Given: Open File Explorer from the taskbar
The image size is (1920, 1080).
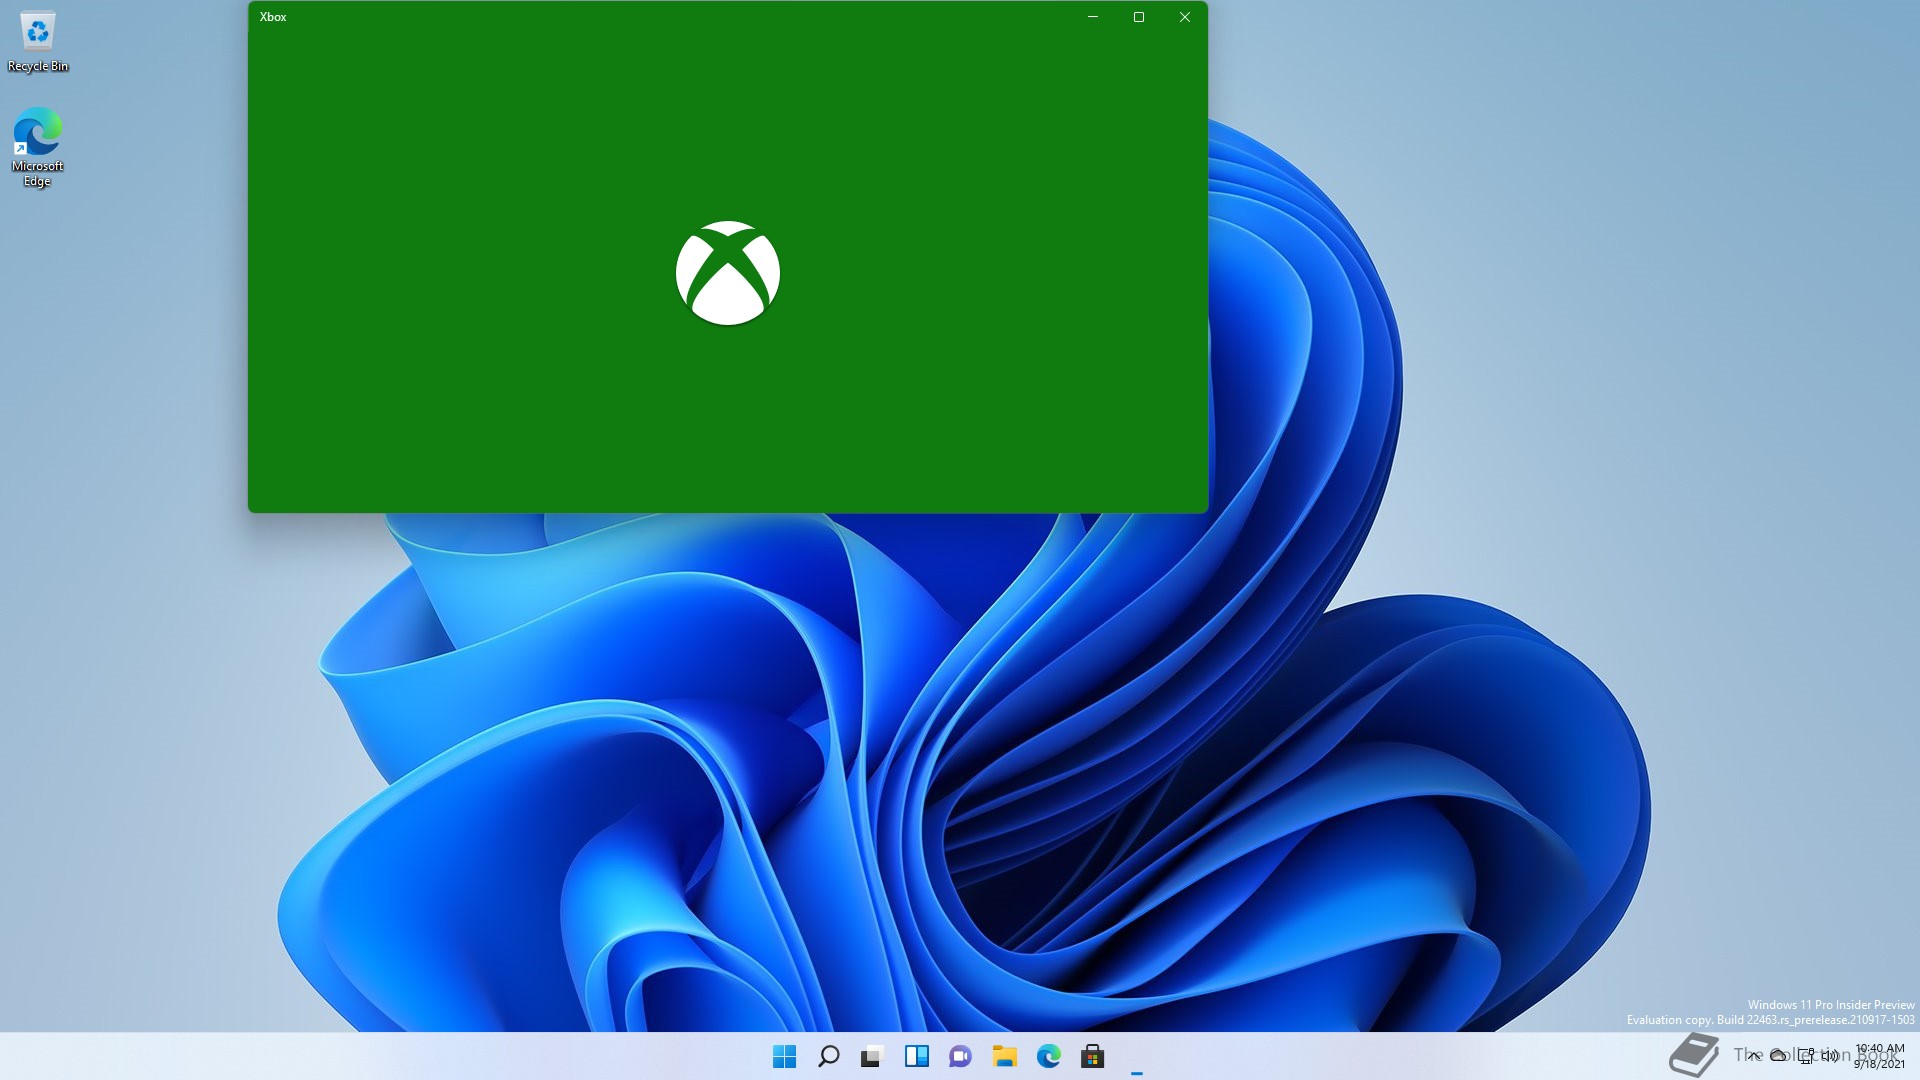Looking at the screenshot, I should [x=1004, y=1056].
